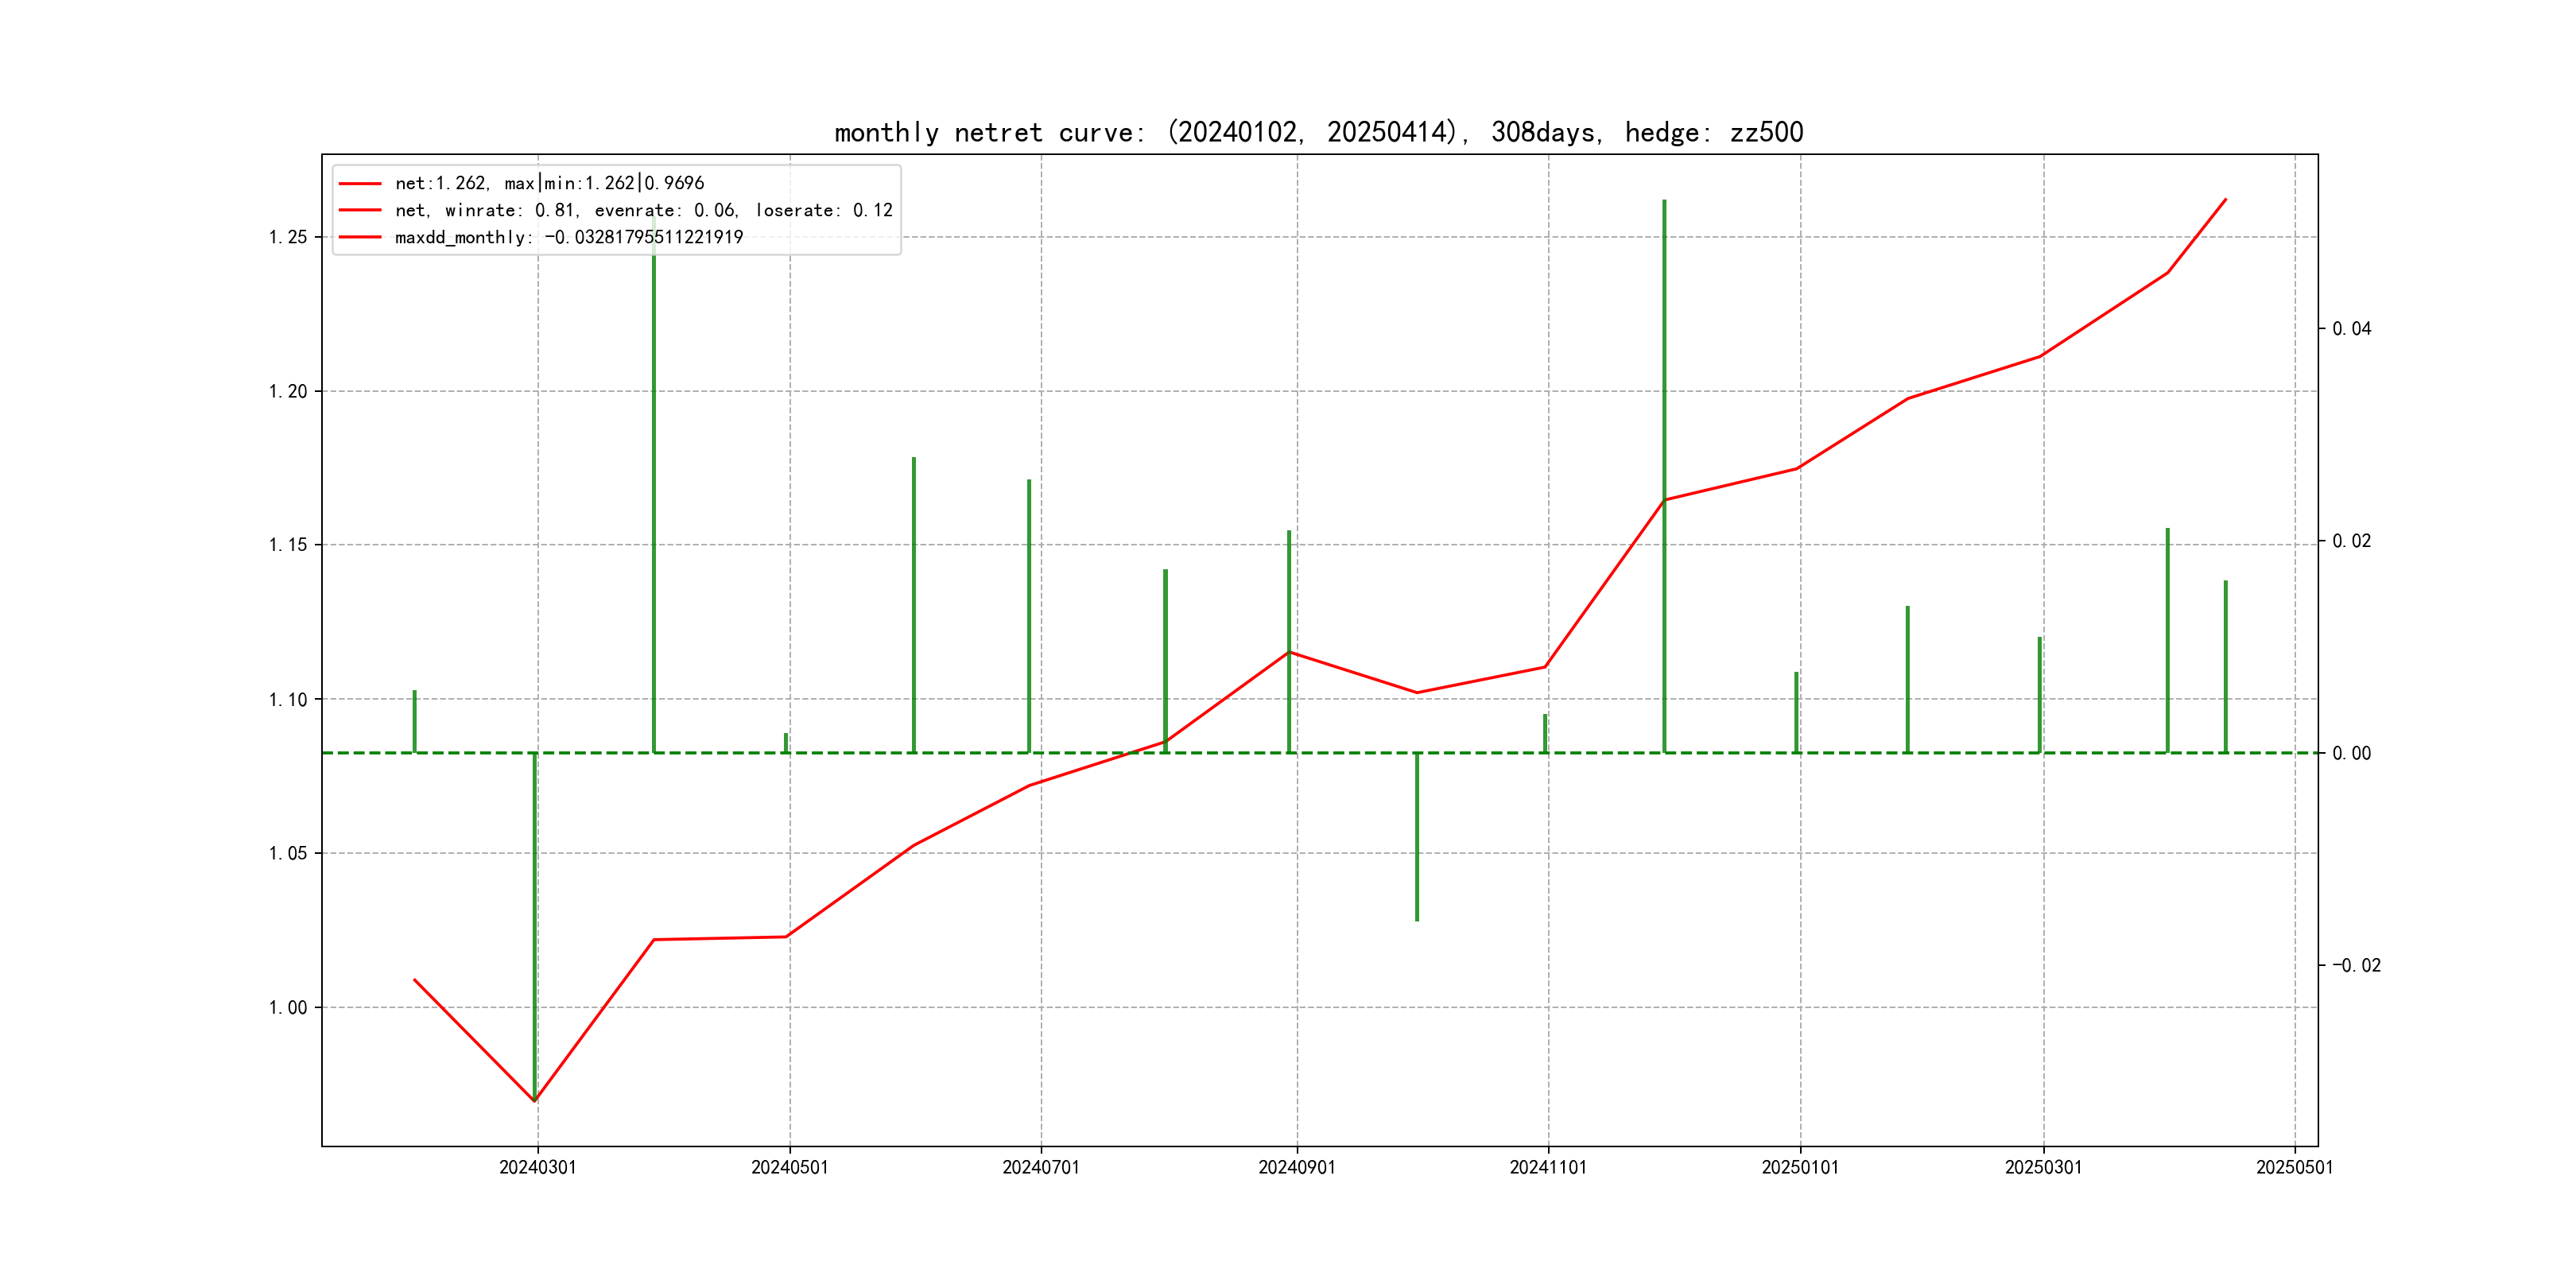Screen dimensions: 2576x1288
Task: Click the 20250501 x-axis date label
Action: (x=2294, y=1167)
